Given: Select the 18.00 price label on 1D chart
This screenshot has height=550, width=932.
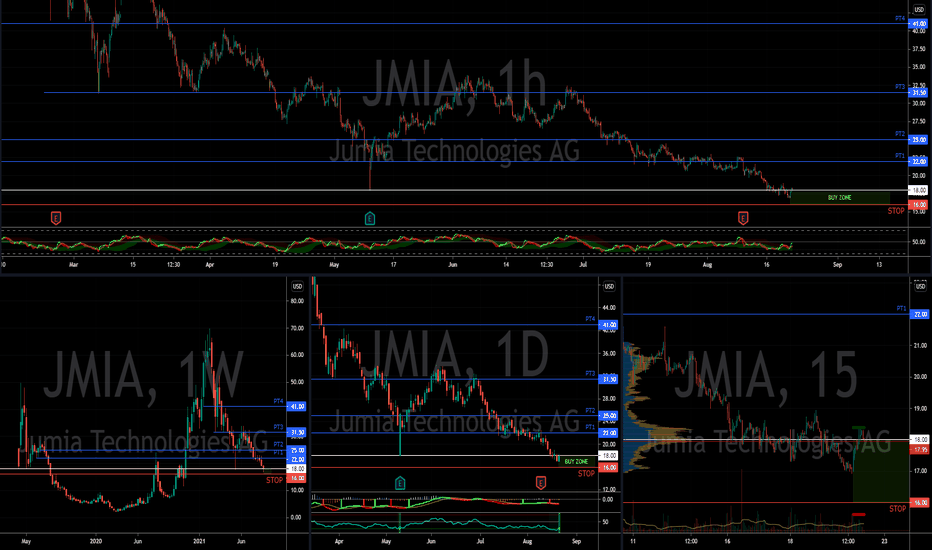Looking at the screenshot, I should point(609,456).
